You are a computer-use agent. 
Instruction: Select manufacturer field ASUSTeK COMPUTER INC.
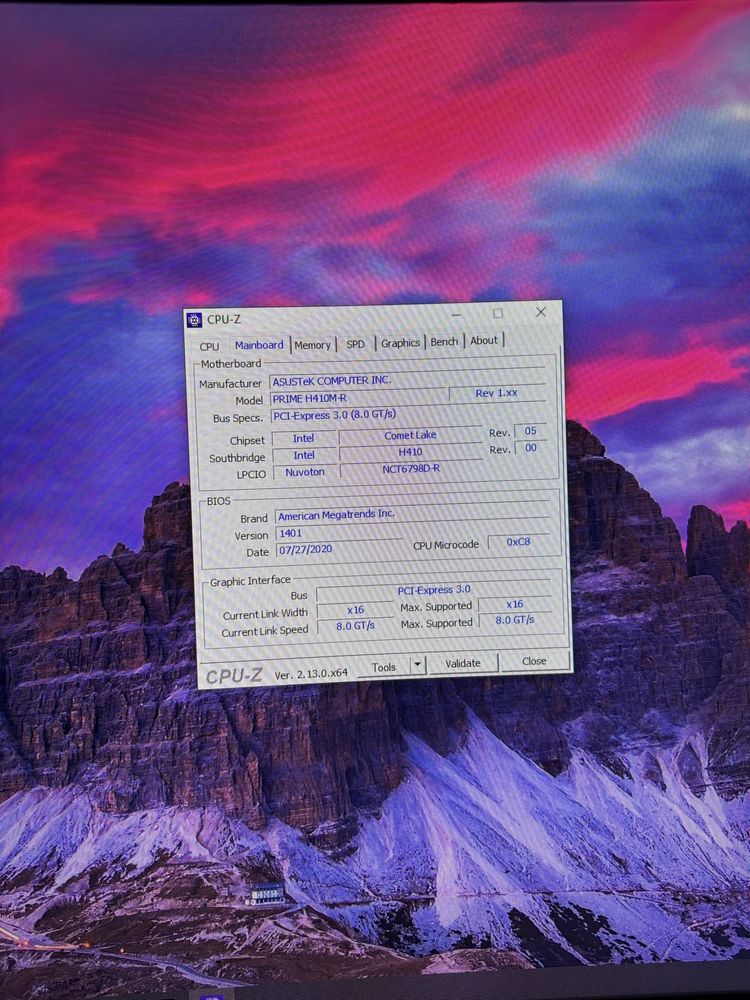click(408, 380)
